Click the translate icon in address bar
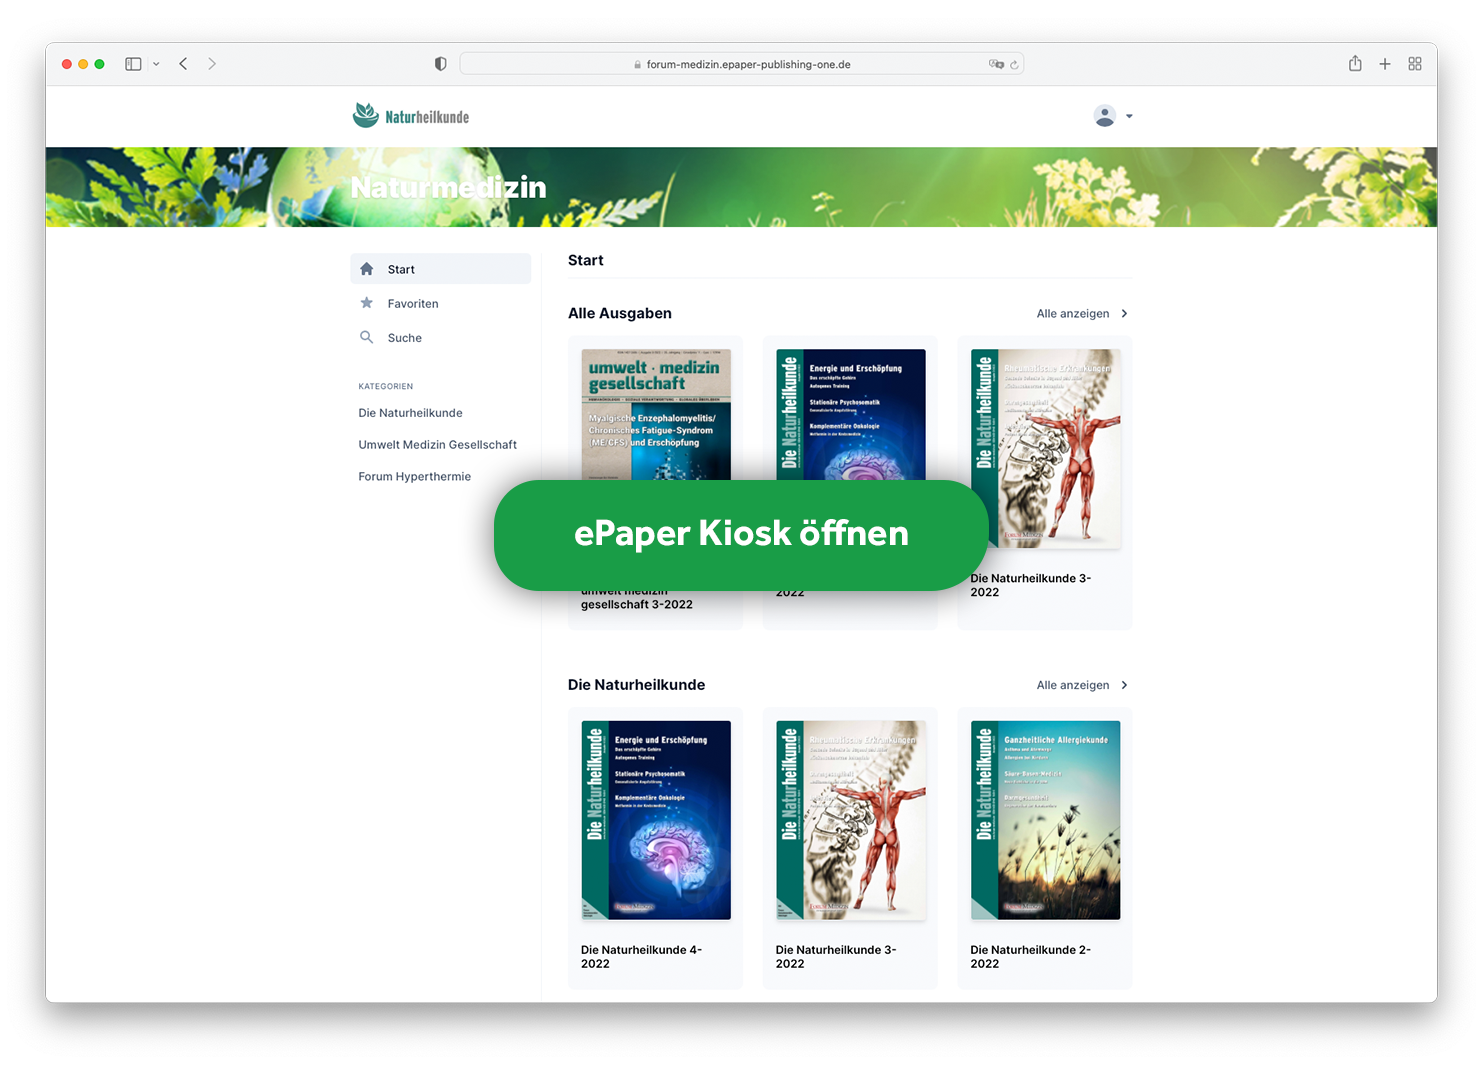 coord(996,64)
